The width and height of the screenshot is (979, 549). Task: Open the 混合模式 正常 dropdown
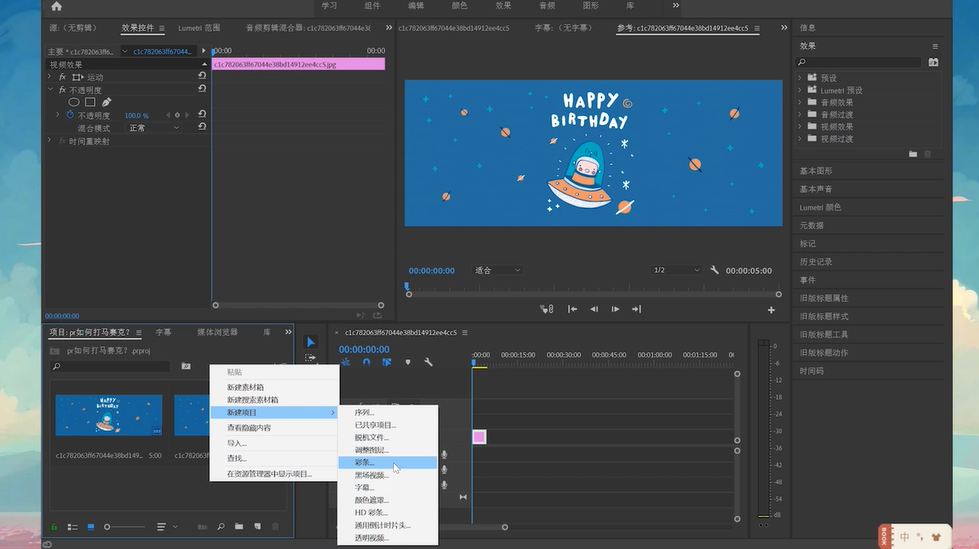(153, 127)
